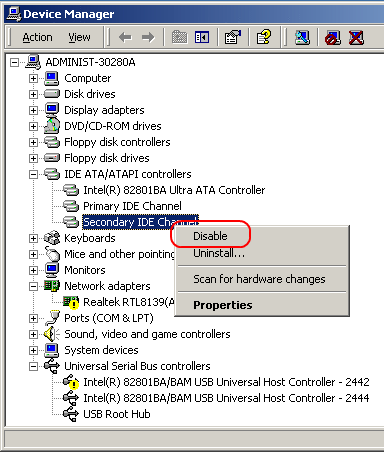Click the Monitors label
384x452 pixels.
85,270
